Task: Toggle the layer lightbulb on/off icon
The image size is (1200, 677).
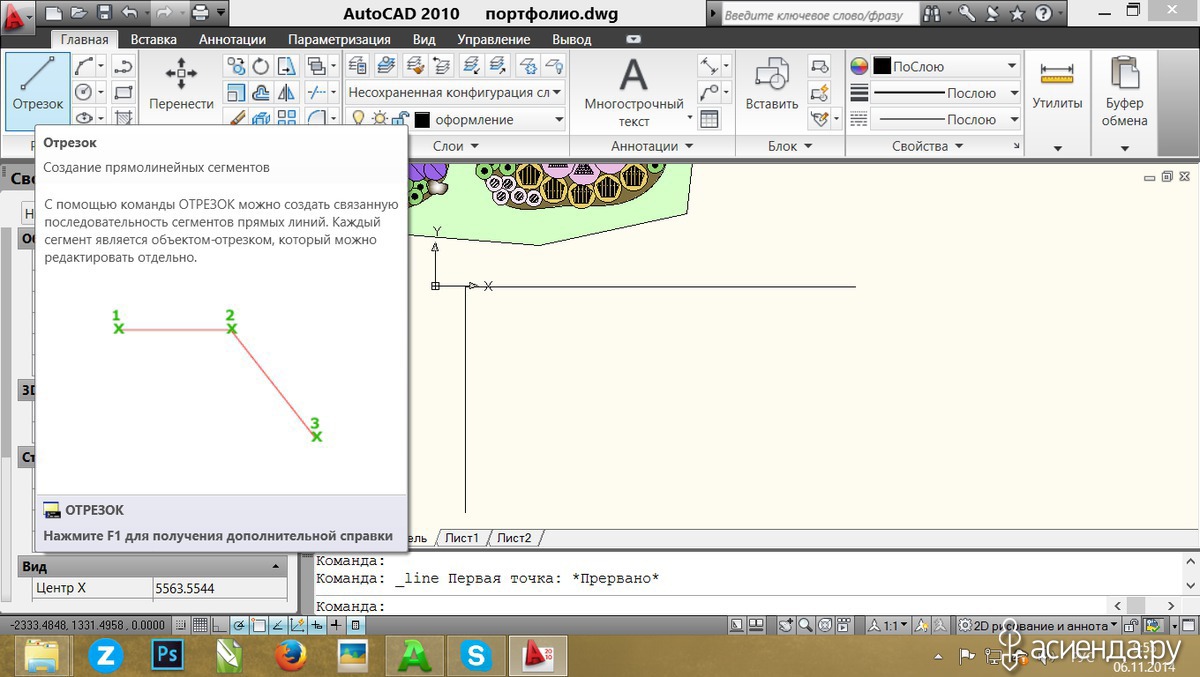Action: pyautogui.click(x=359, y=119)
